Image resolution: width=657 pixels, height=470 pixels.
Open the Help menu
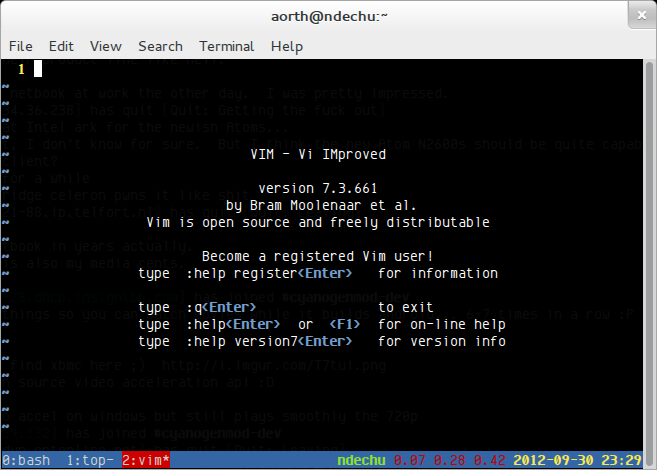click(x=287, y=46)
